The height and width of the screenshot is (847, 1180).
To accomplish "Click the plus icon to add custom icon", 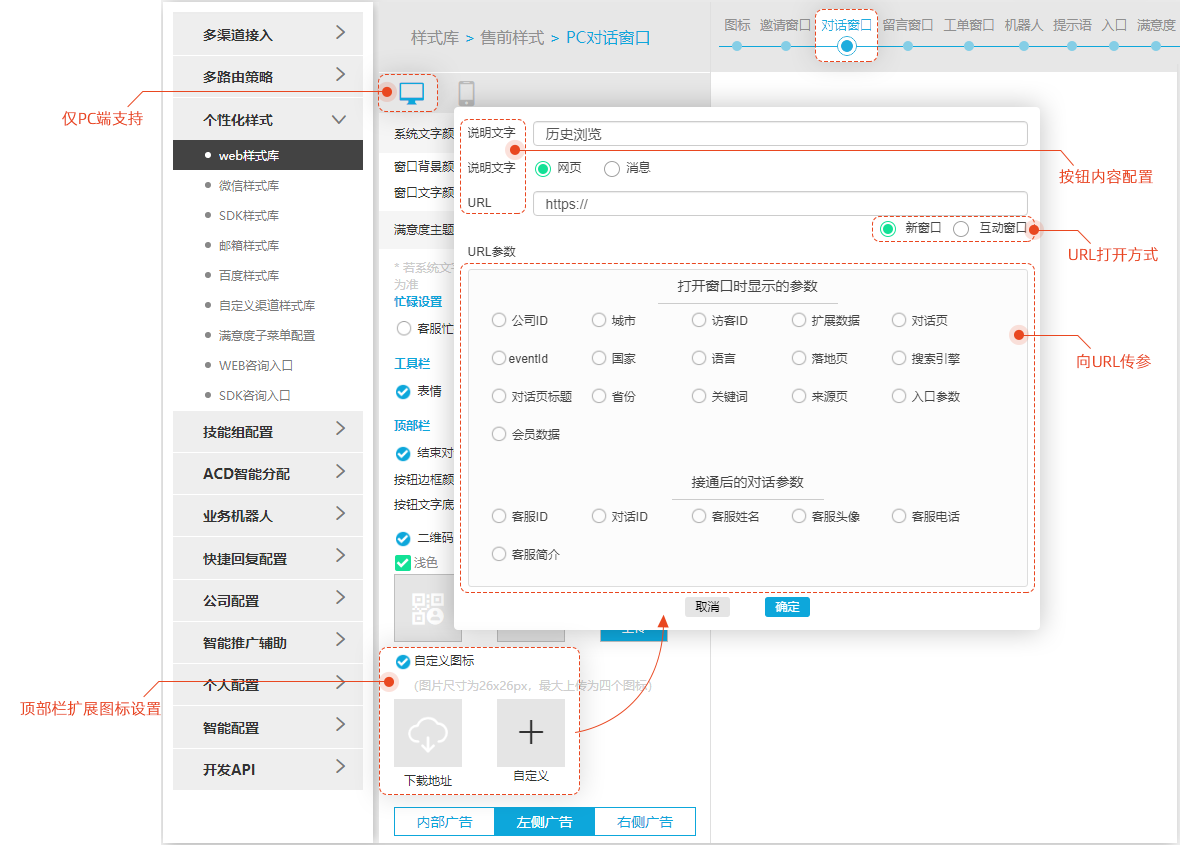I will coord(531,733).
